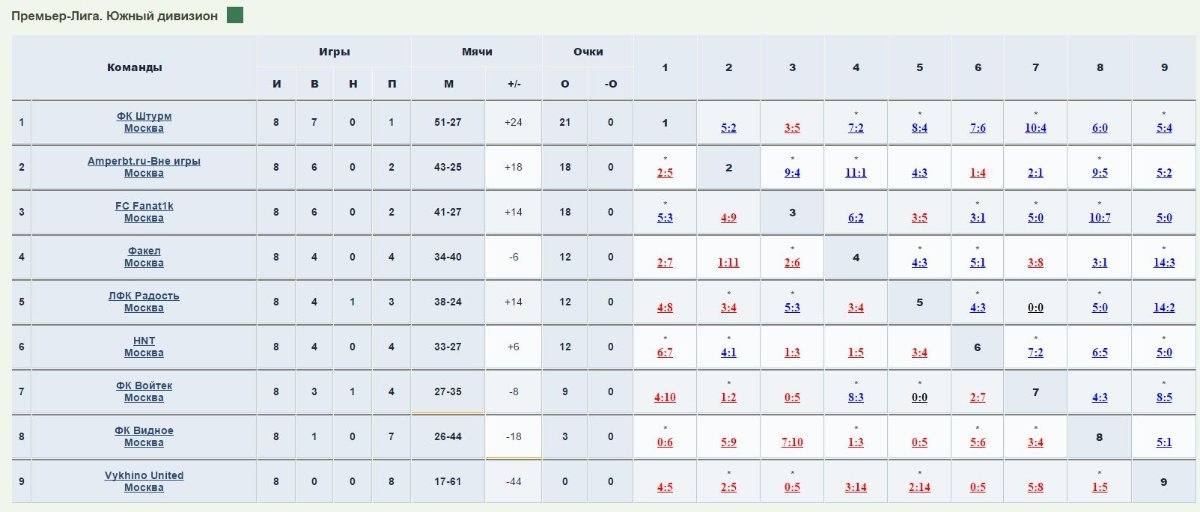Open the 4:10 result in Войтек row
Viewport: 1200px width, 512px height.
pyautogui.click(x=665, y=397)
